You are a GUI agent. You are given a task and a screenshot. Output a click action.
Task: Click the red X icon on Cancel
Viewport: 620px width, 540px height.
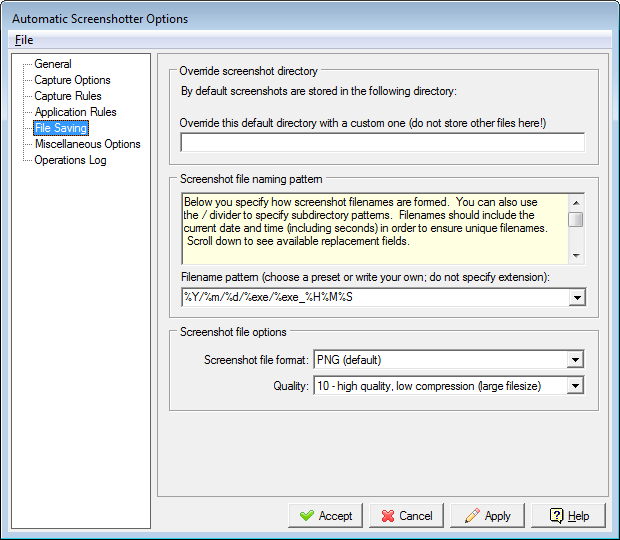[384, 516]
